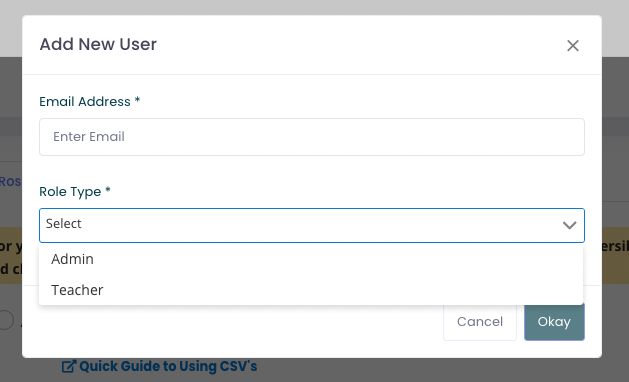
Task: Cancel adding the new user
Action: 480,322
